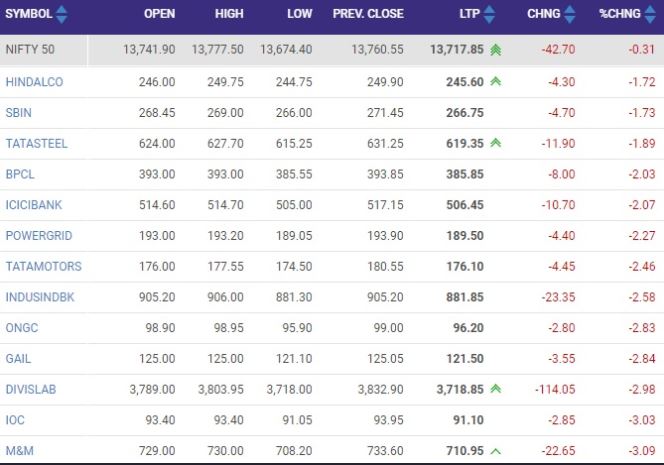This screenshot has height=465, width=664.
Task: Sort the table by %CHNG arrows
Action: [649, 15]
